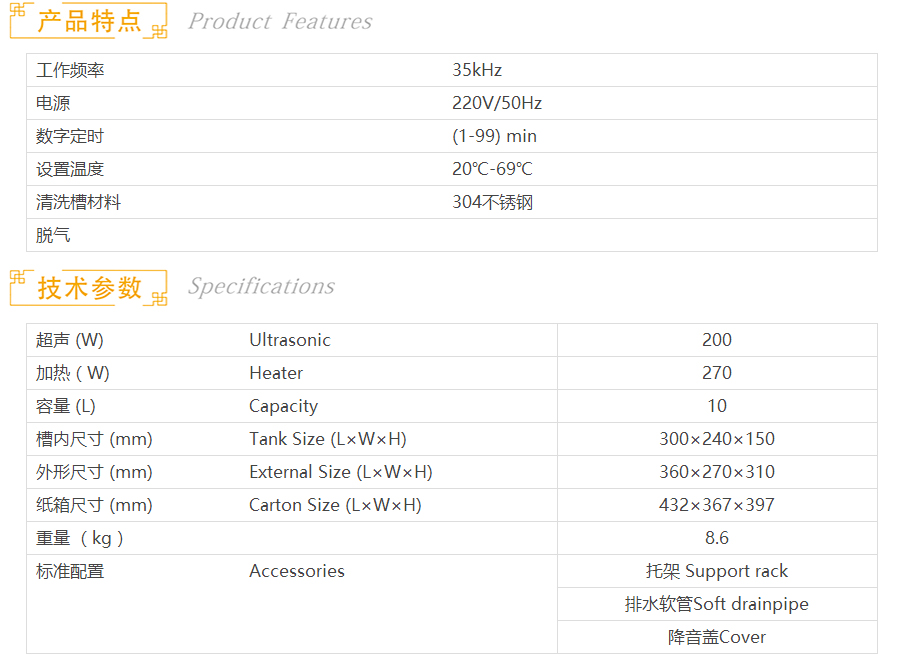
Task: Click the Tank Size (L×W×H) label
Action: (x=327, y=439)
